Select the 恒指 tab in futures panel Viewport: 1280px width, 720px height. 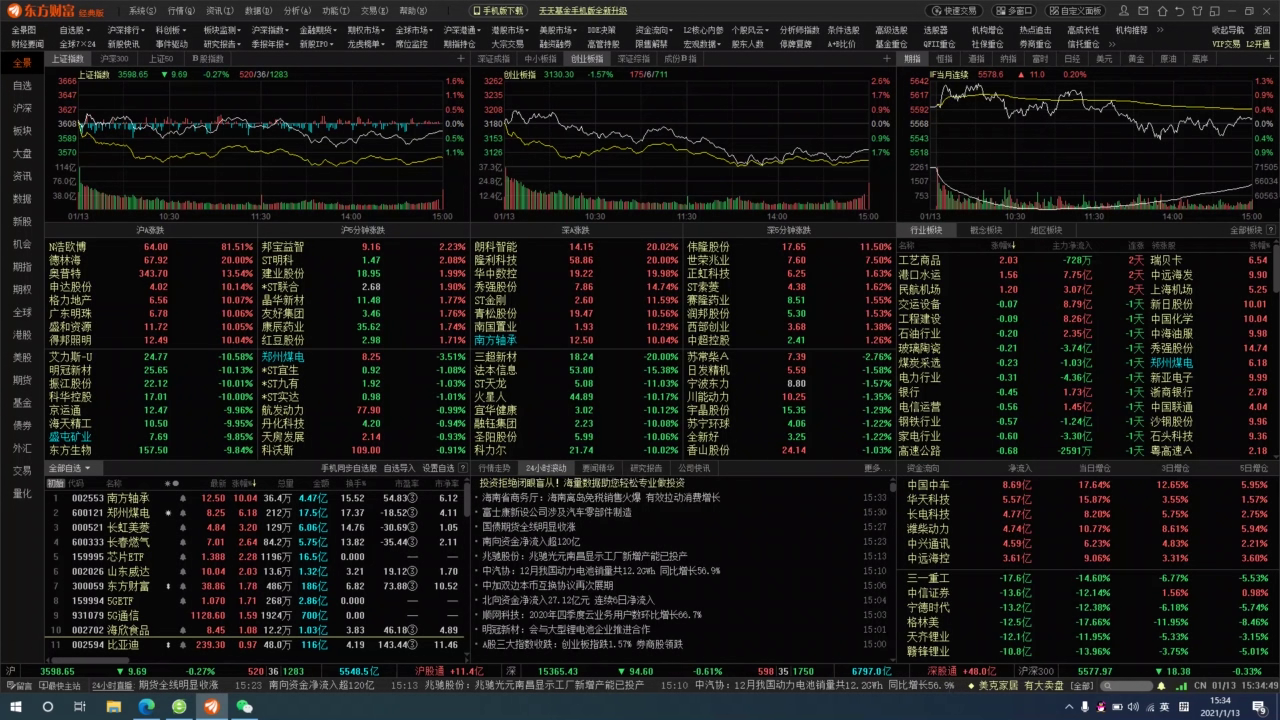coord(945,59)
